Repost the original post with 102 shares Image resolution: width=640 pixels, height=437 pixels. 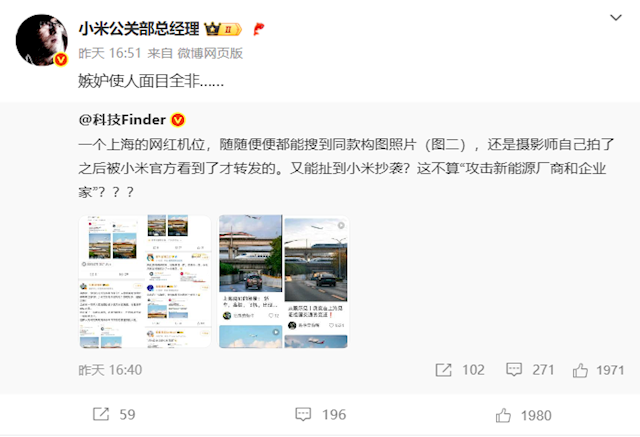[460, 370]
